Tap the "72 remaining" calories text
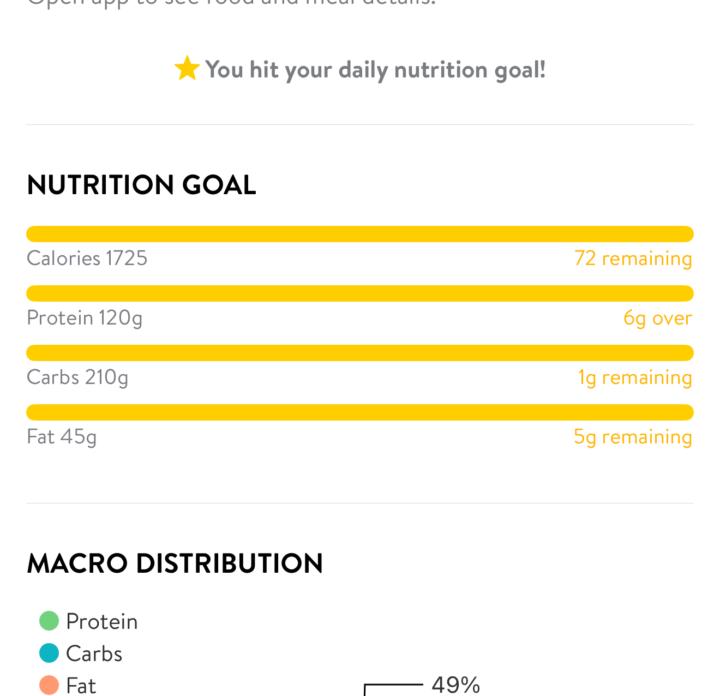 633,258
